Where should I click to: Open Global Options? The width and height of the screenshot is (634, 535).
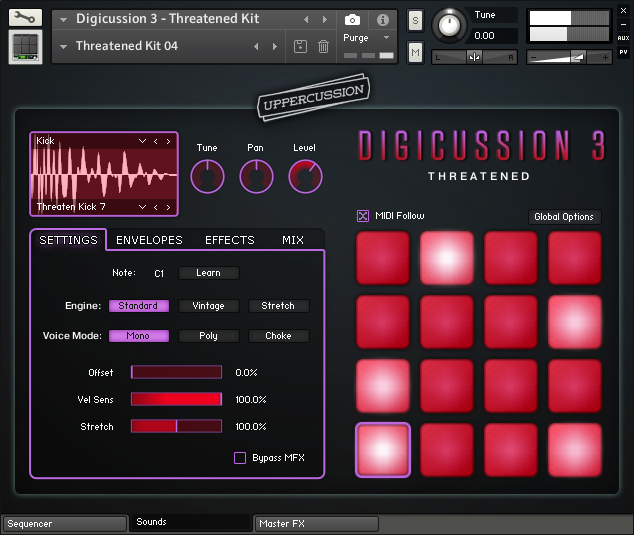(x=564, y=217)
